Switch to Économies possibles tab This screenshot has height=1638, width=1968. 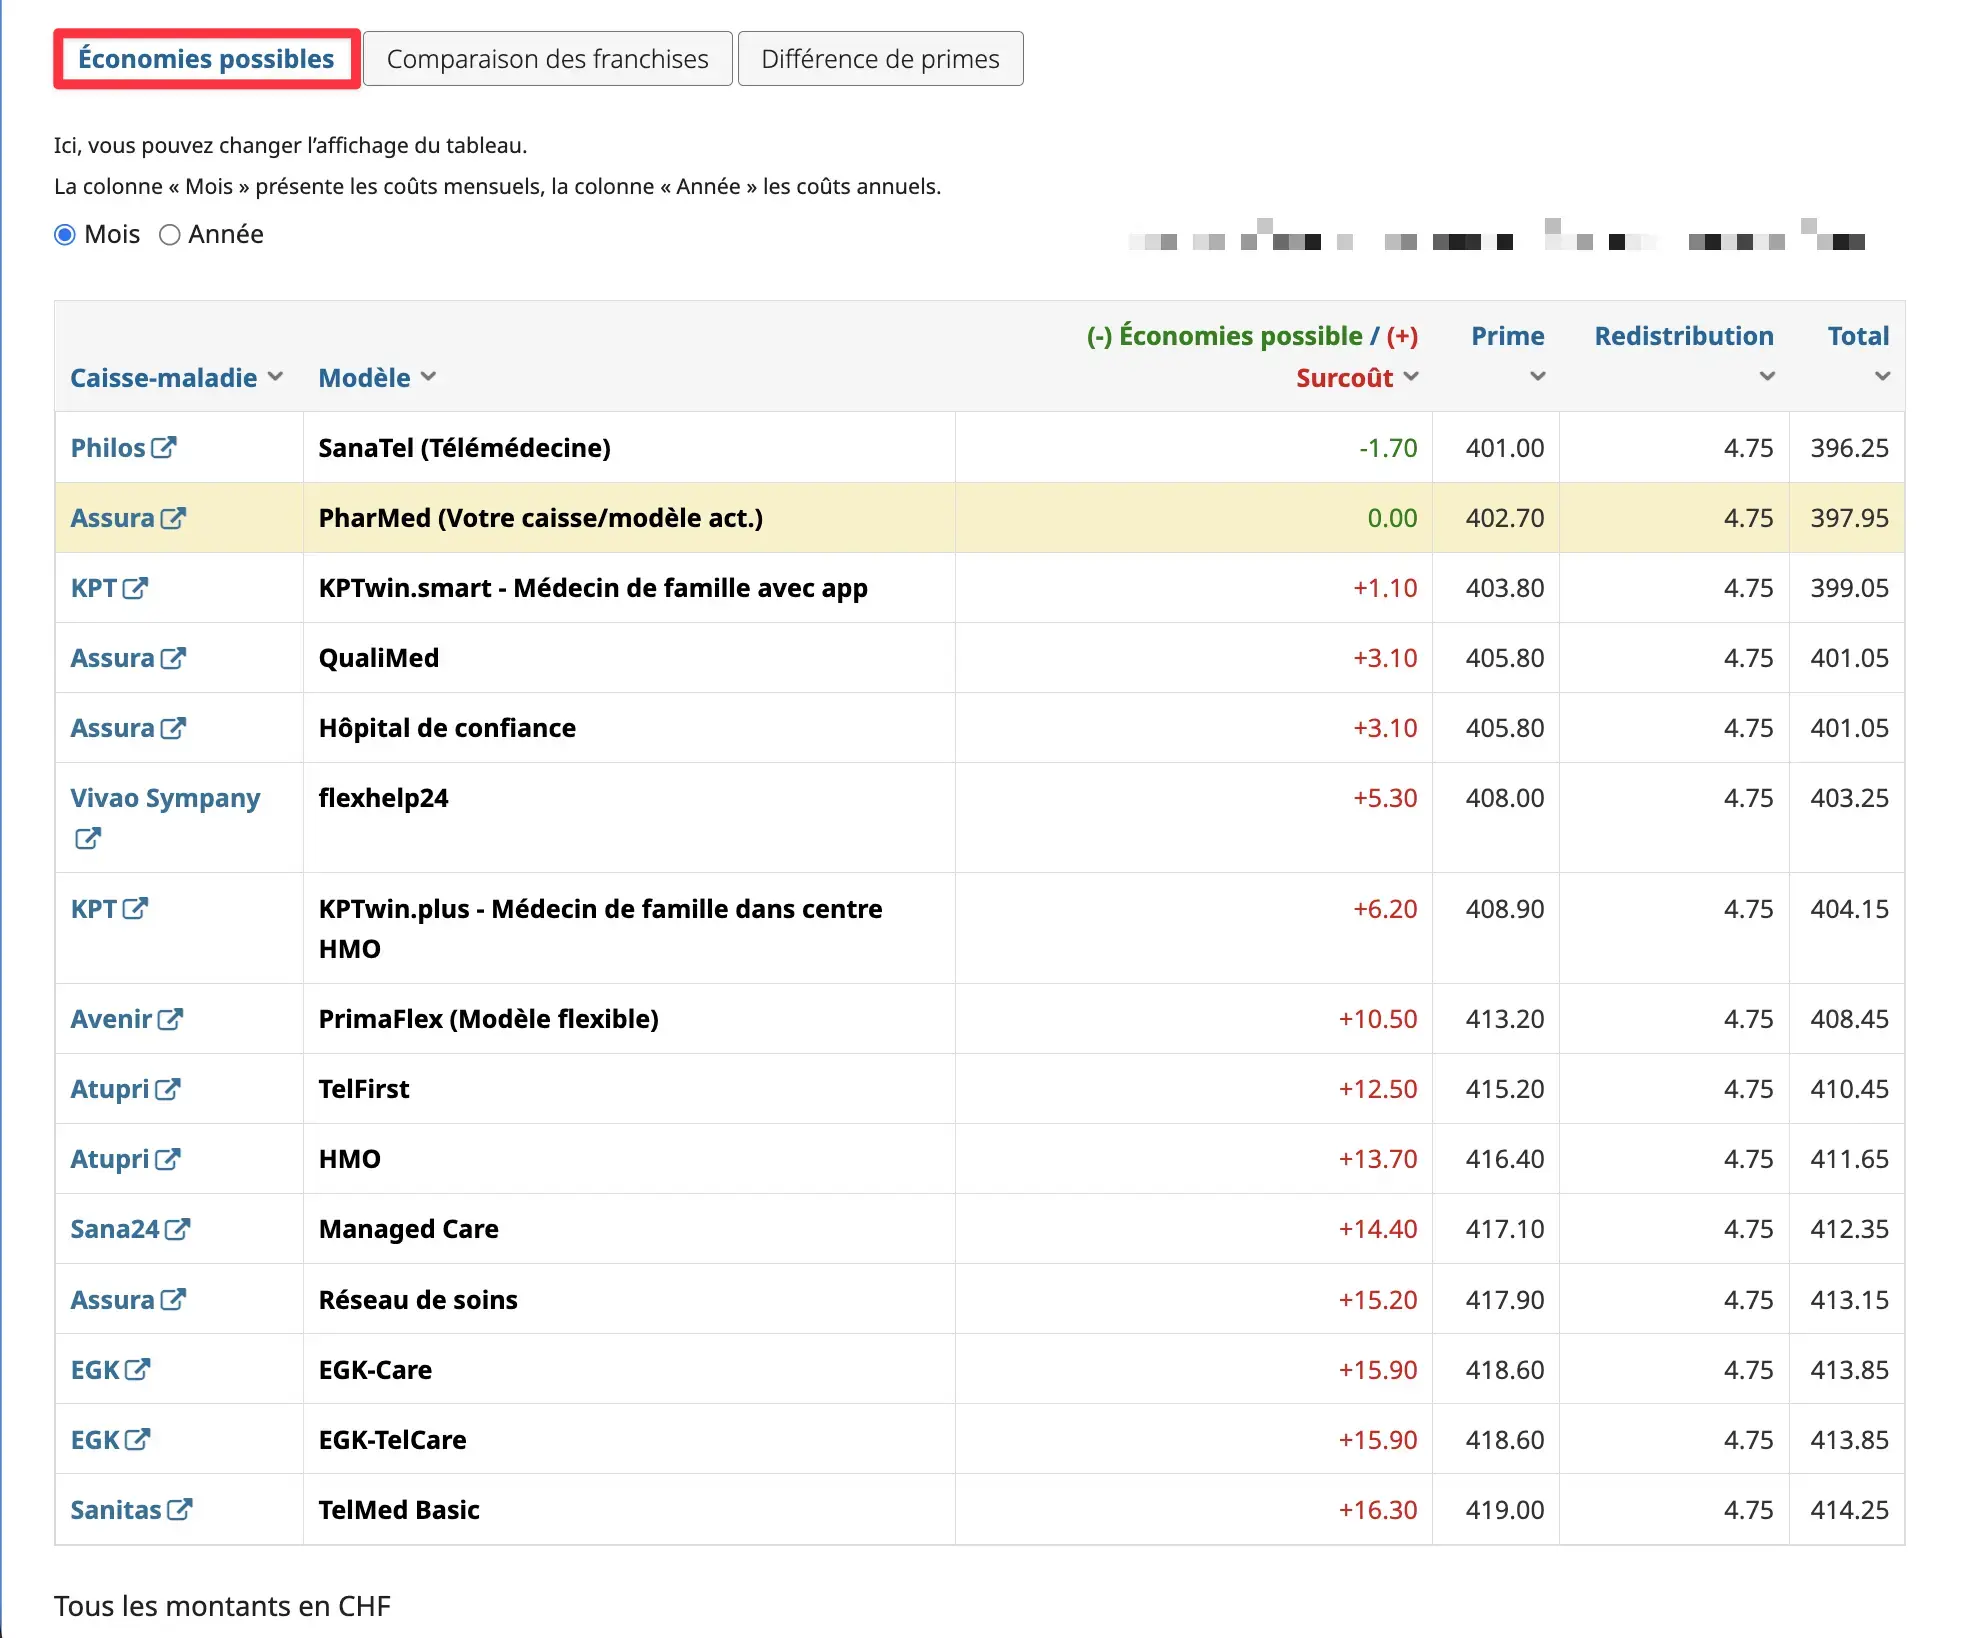(207, 59)
